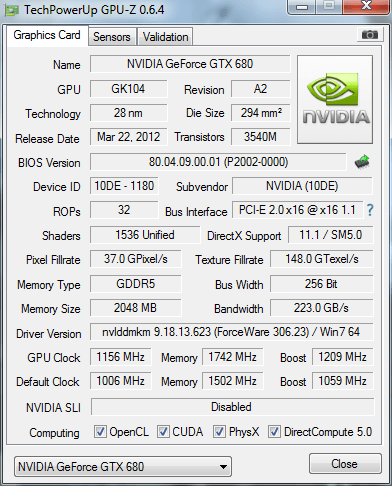Click the BIOS save chip icon
Screen dimensions: 392x486
point(362,162)
